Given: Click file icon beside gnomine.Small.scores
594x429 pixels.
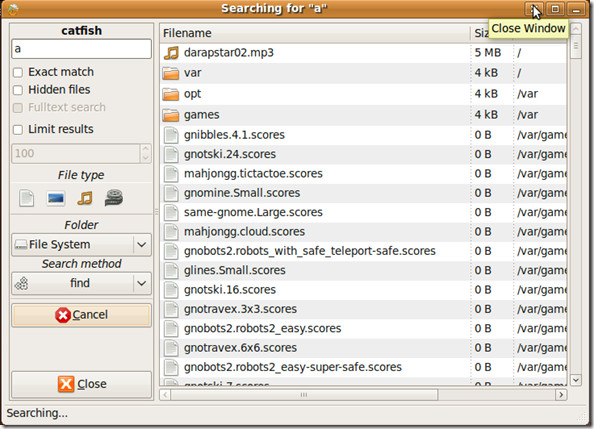Looking at the screenshot, I should pos(171,193).
